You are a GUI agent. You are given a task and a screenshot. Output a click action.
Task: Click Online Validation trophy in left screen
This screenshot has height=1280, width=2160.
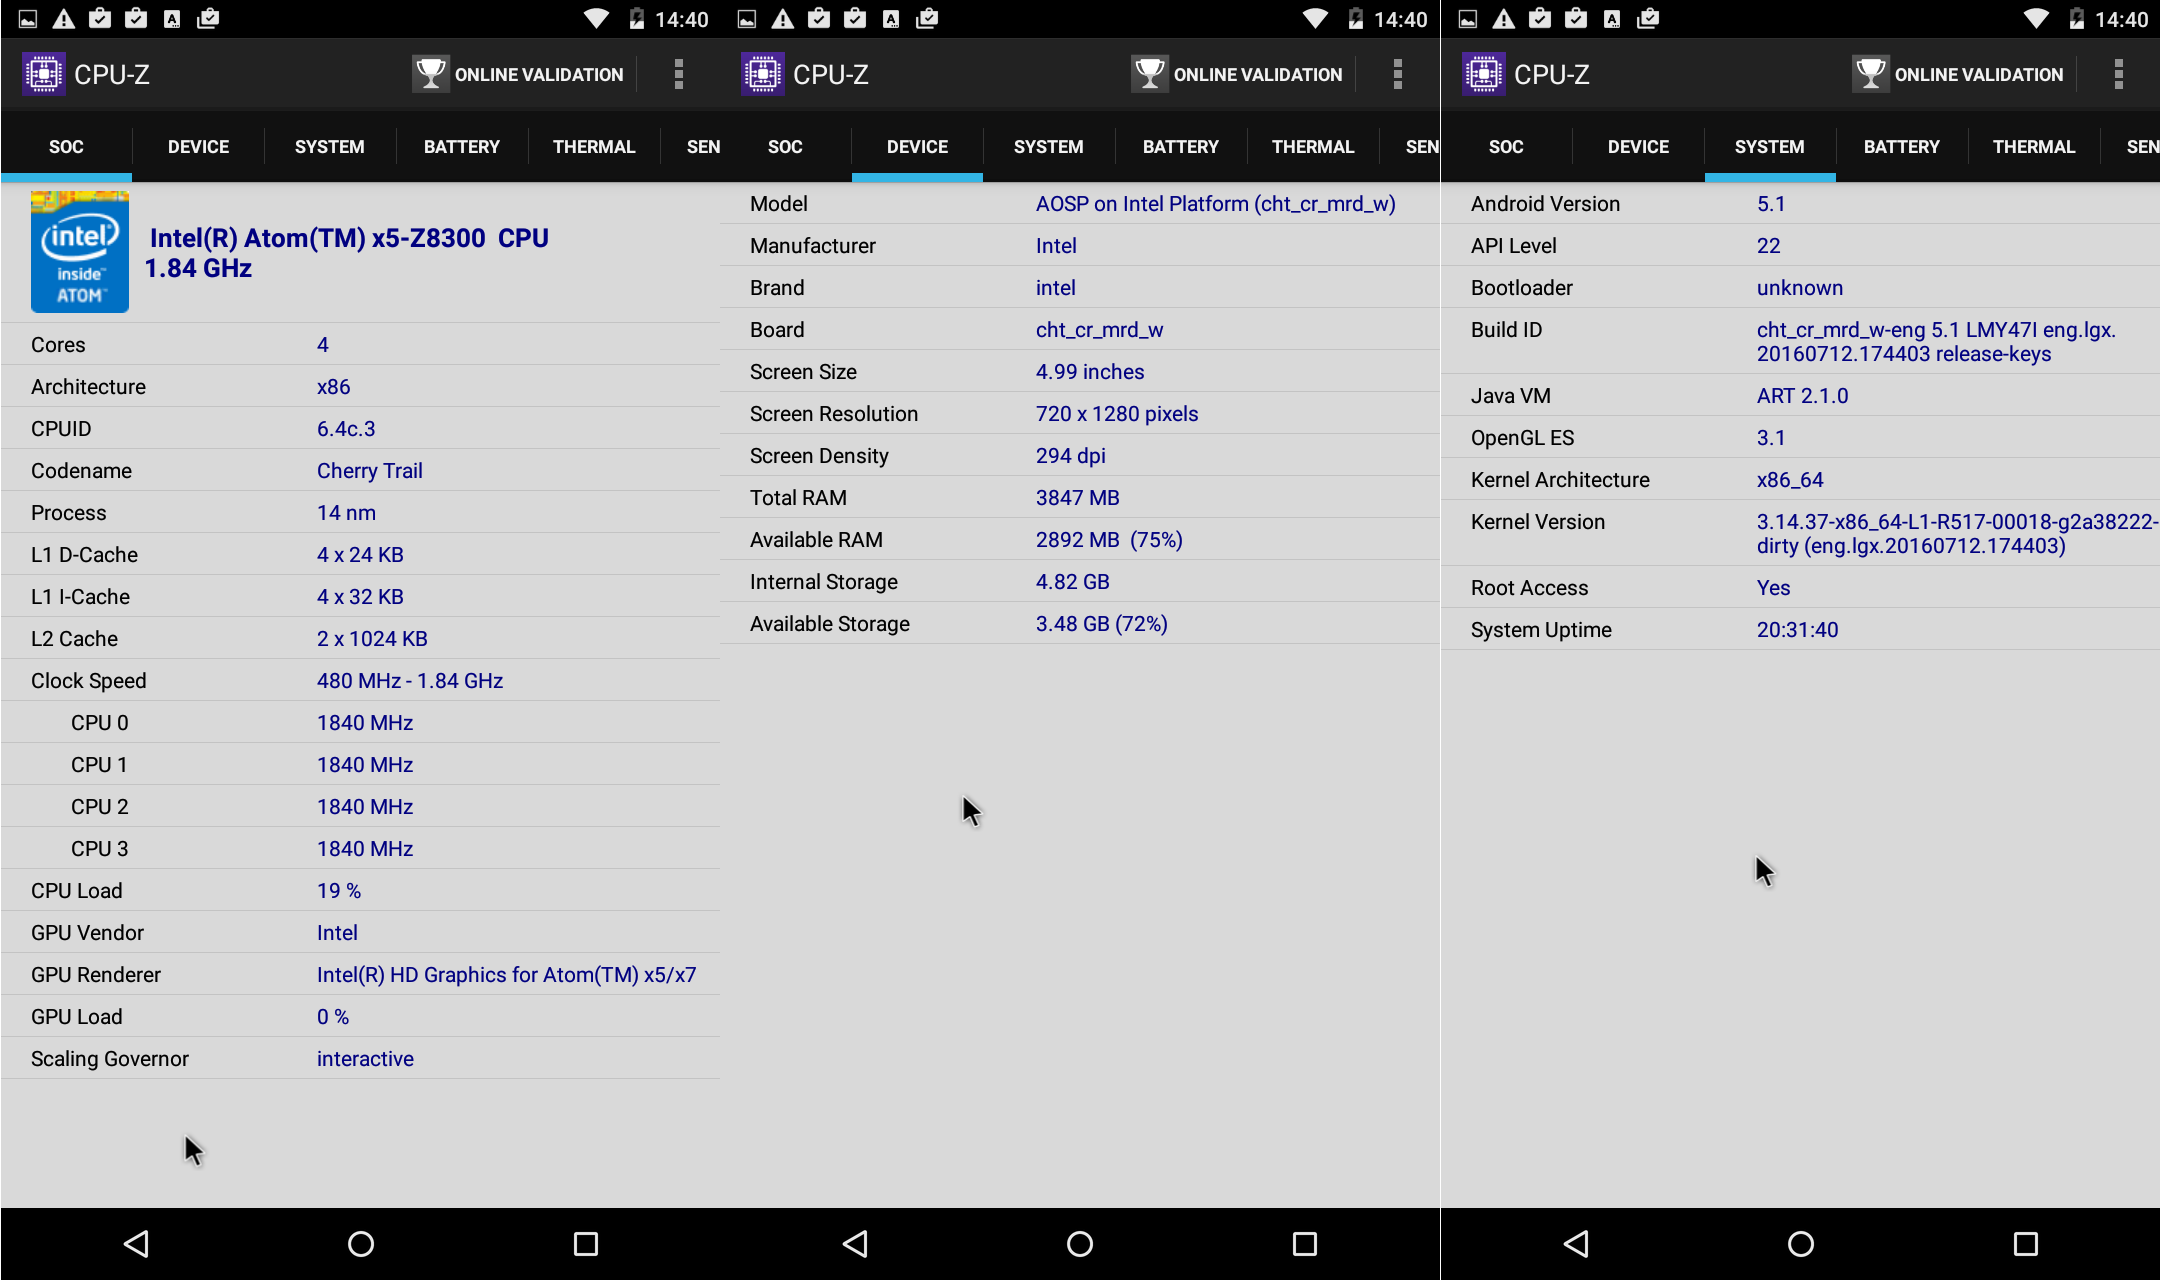click(x=431, y=74)
